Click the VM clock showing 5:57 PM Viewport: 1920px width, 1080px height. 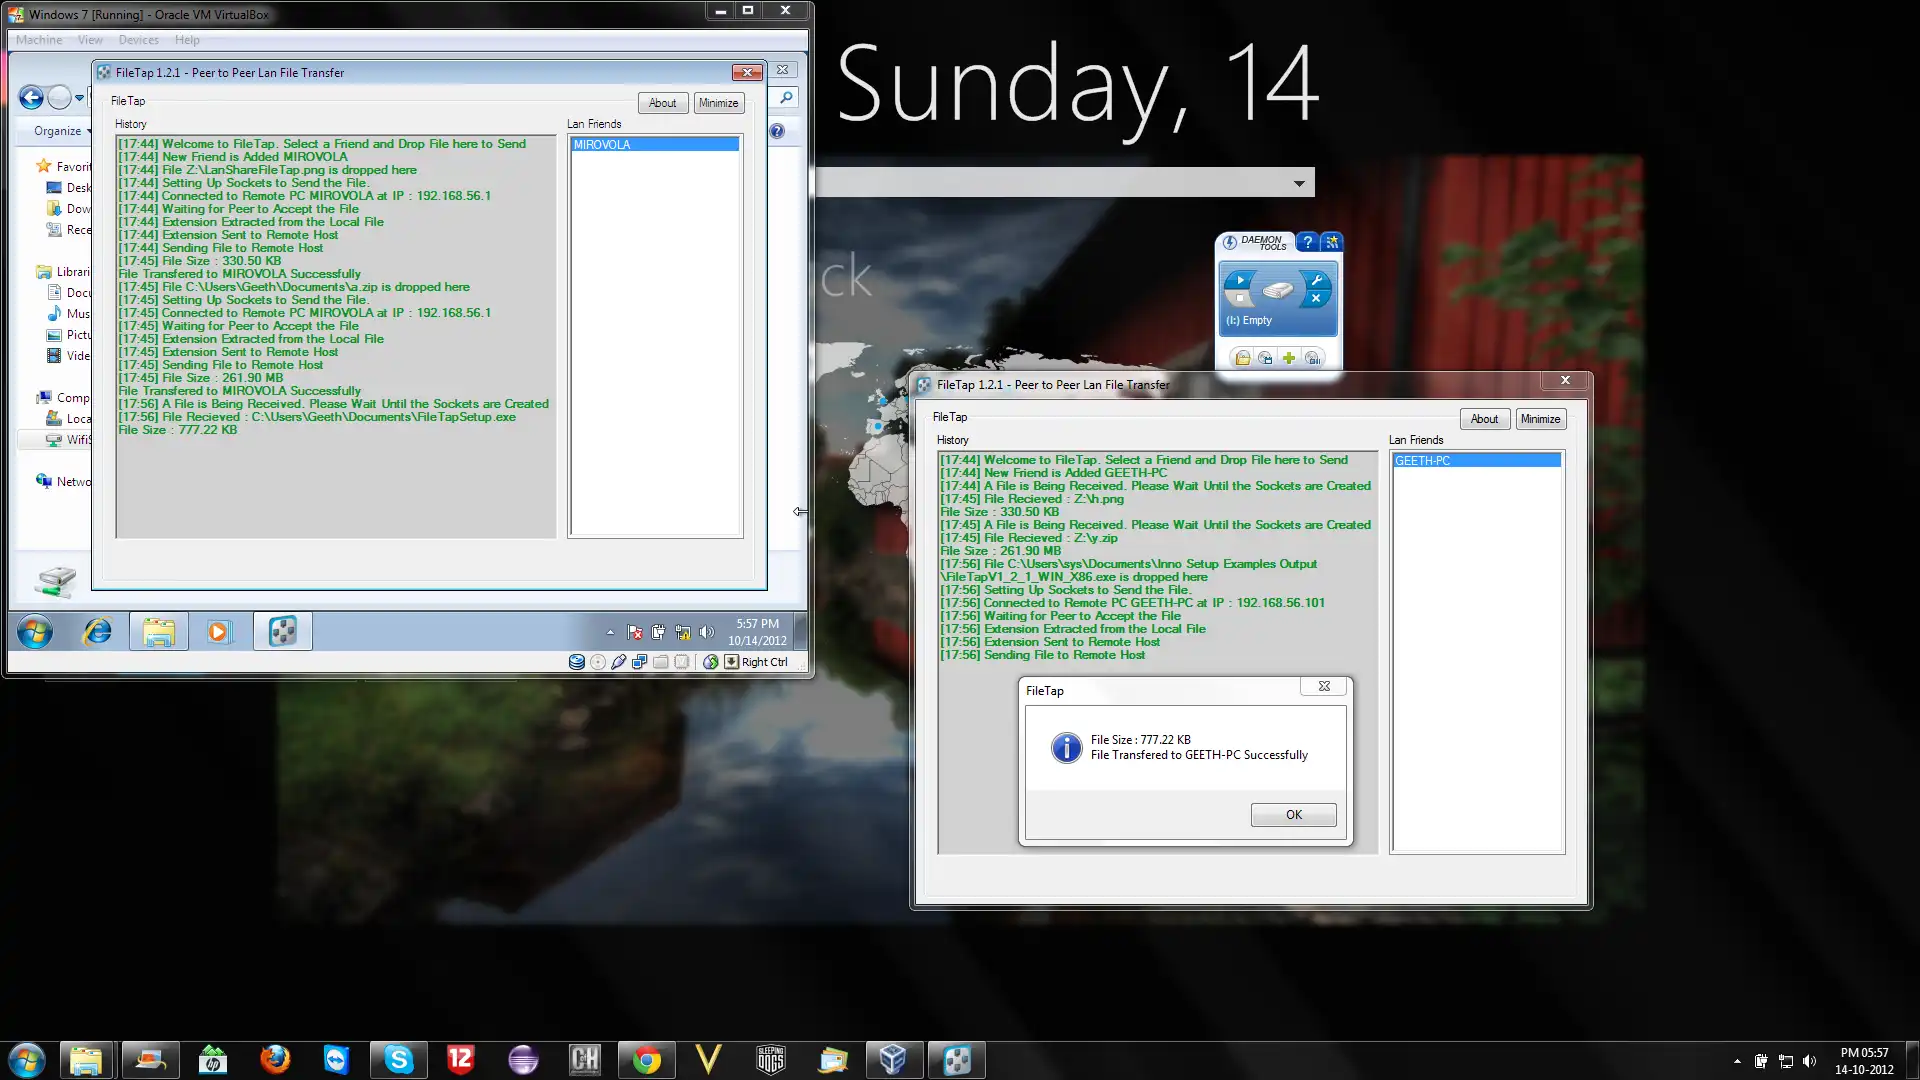pyautogui.click(x=757, y=632)
